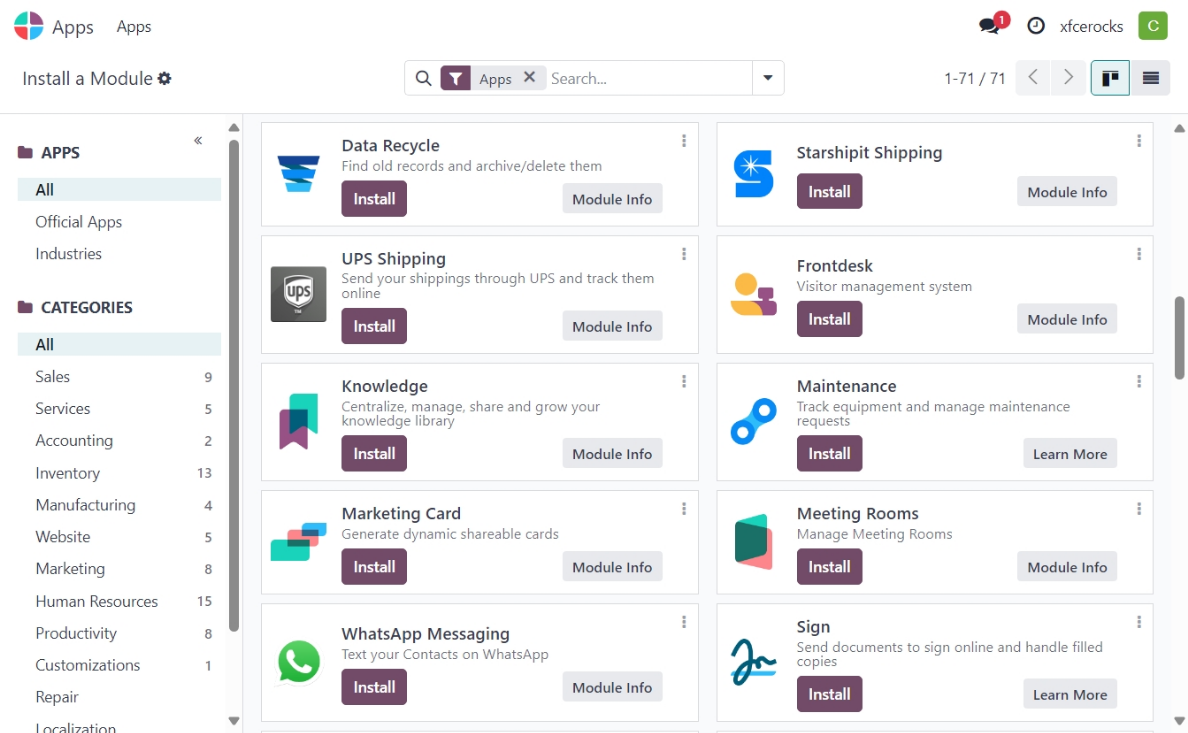Expand the search options dropdown arrow

768,78
